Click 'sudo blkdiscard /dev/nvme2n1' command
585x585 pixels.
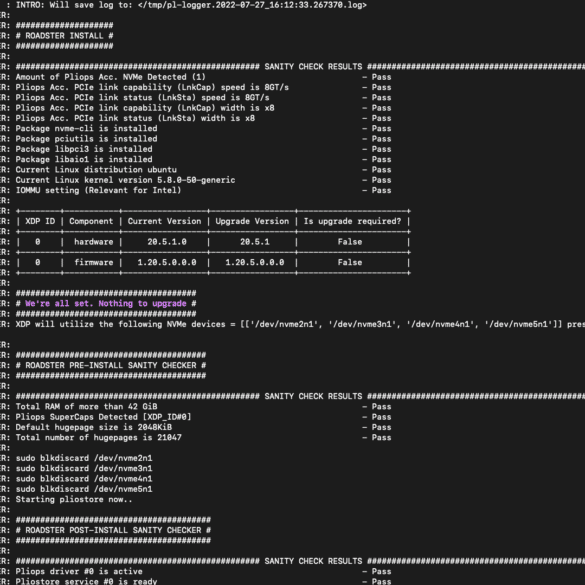84,458
